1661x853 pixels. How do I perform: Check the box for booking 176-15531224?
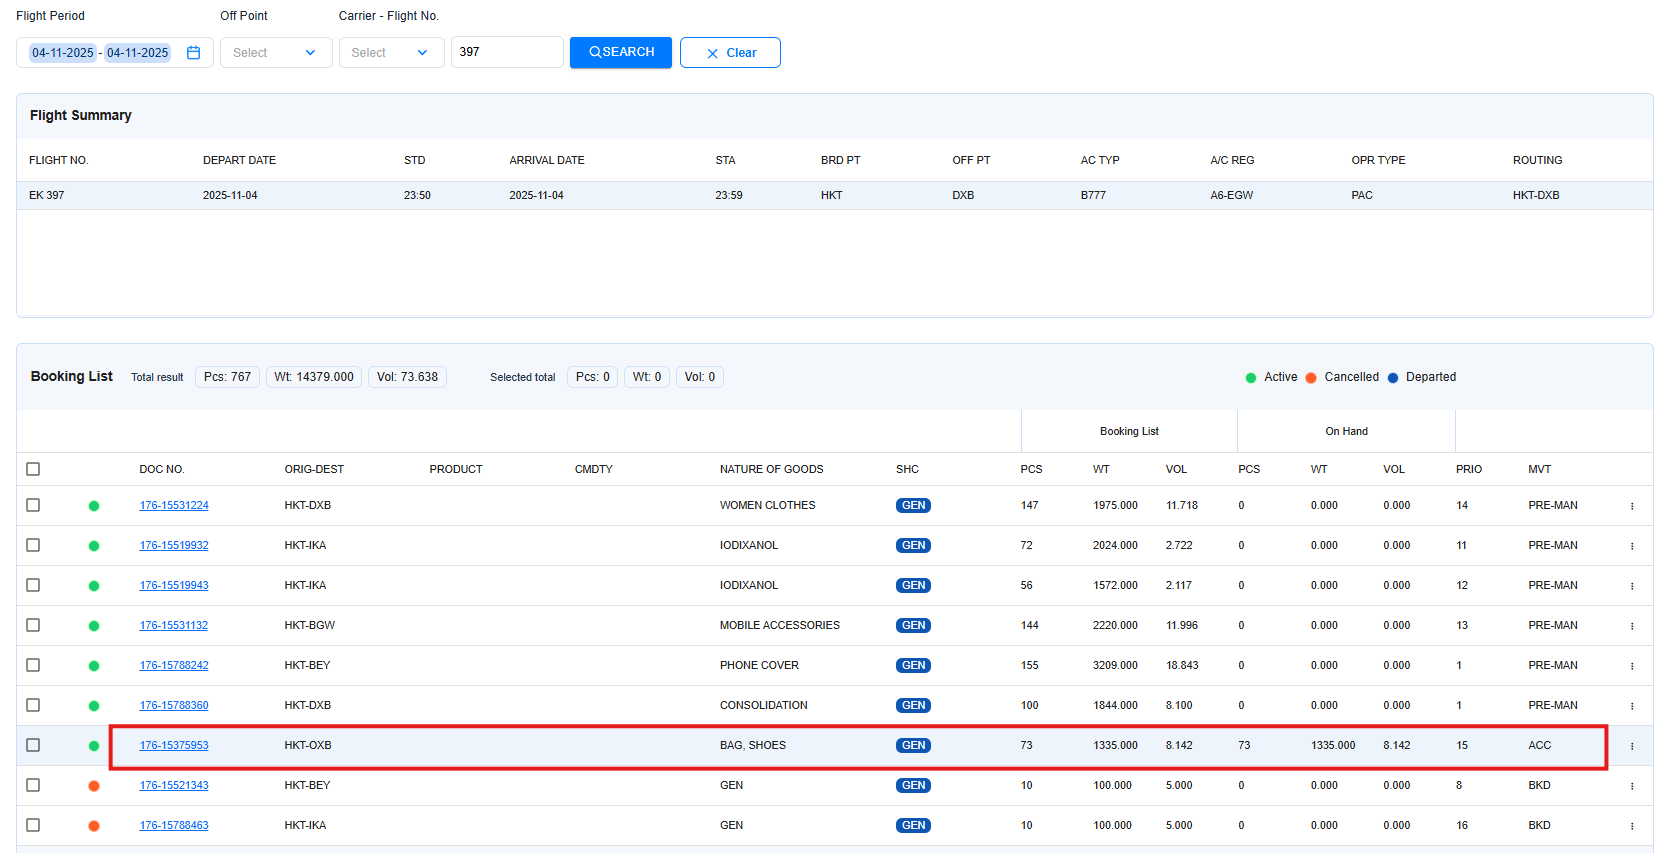tap(33, 506)
